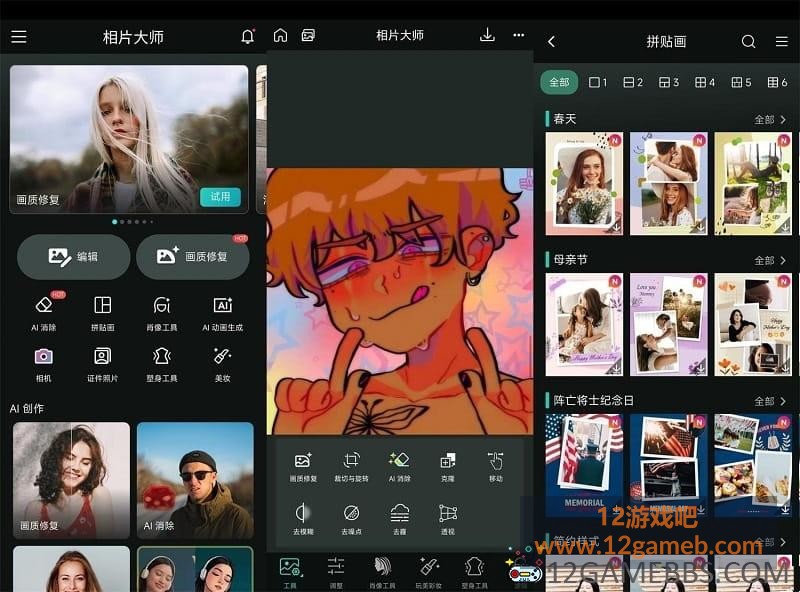The image size is (800, 592).
Task: Filter collages to 4 photo layout
Action: click(x=705, y=82)
